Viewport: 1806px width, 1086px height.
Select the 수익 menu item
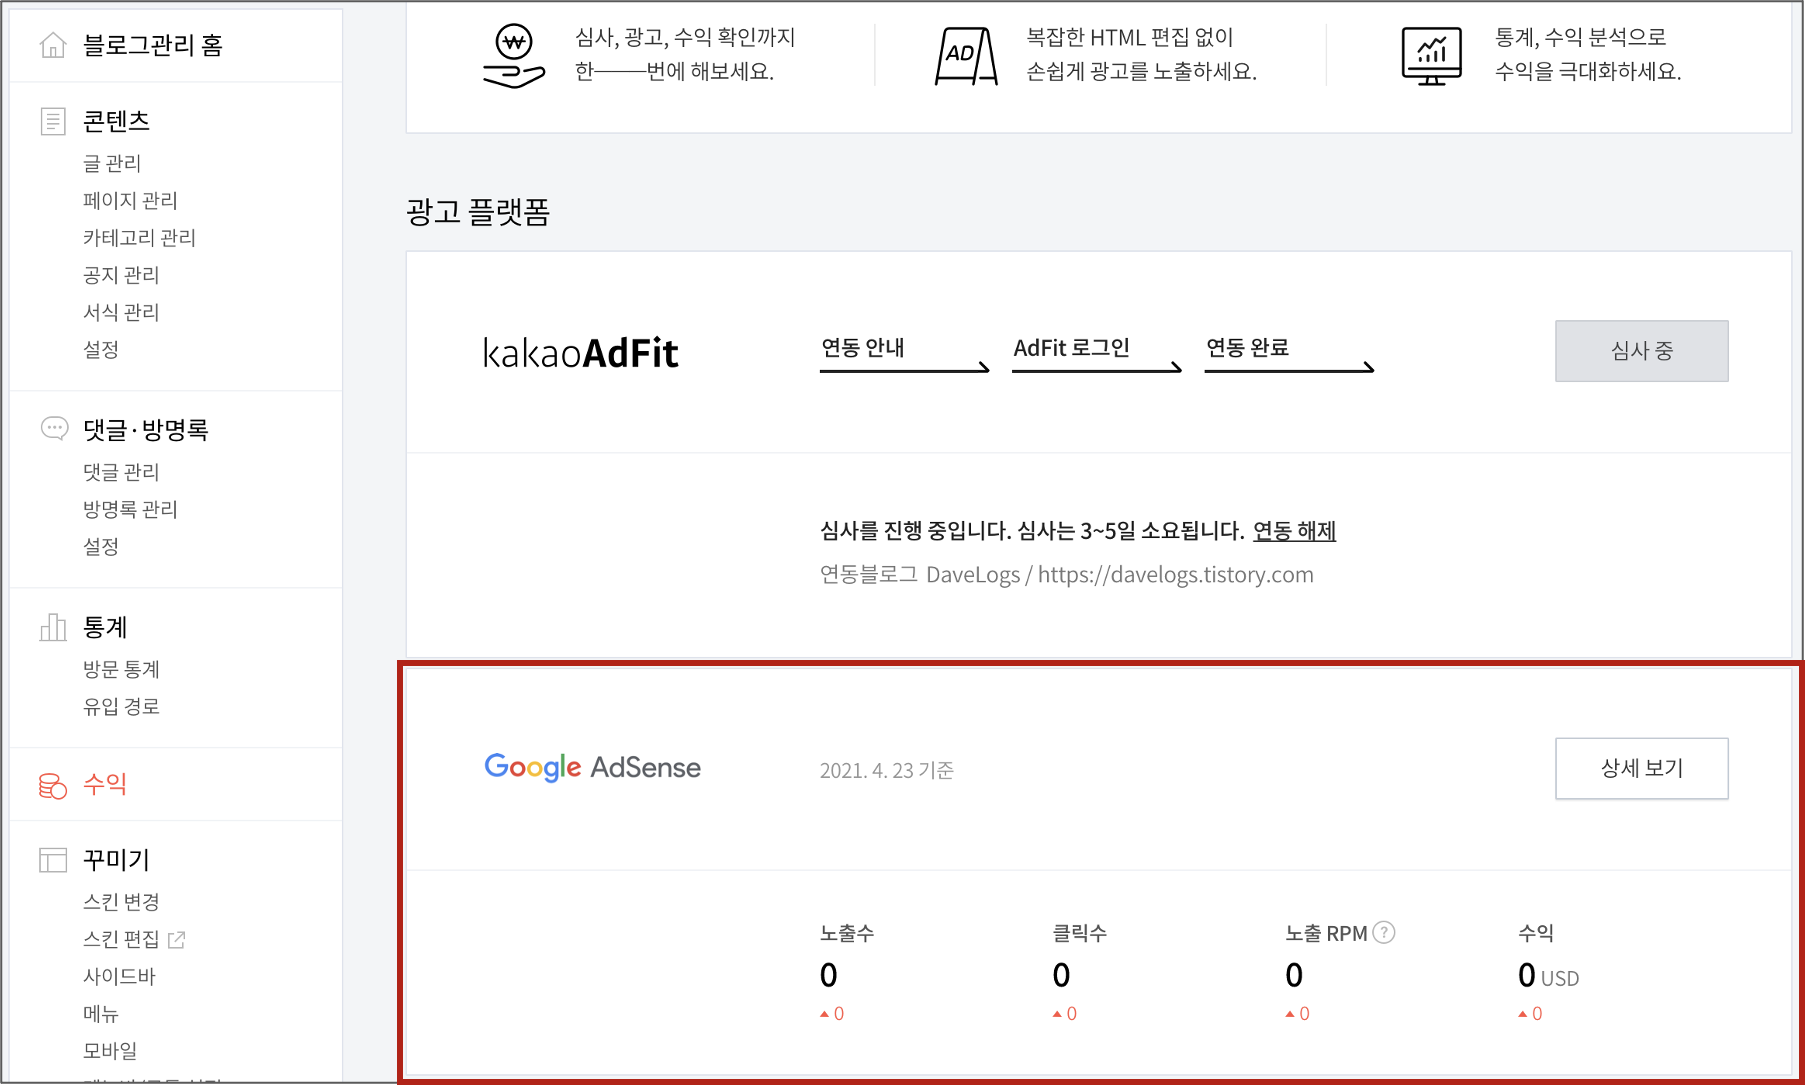[105, 784]
